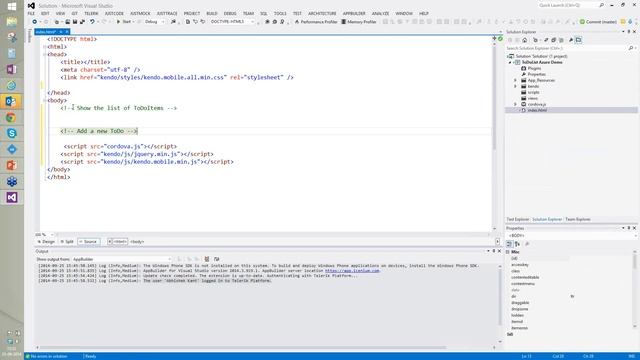Switch to Design view

tap(46, 242)
